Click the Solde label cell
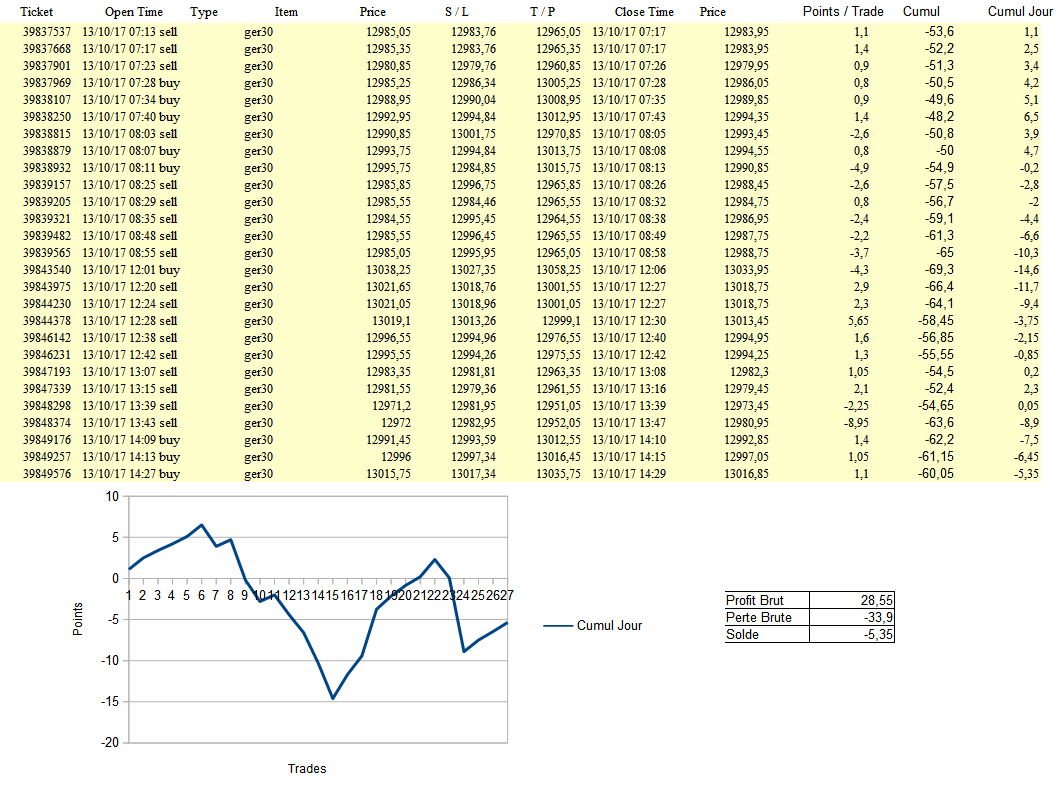Viewport: 1058px width, 791px height. click(x=767, y=634)
